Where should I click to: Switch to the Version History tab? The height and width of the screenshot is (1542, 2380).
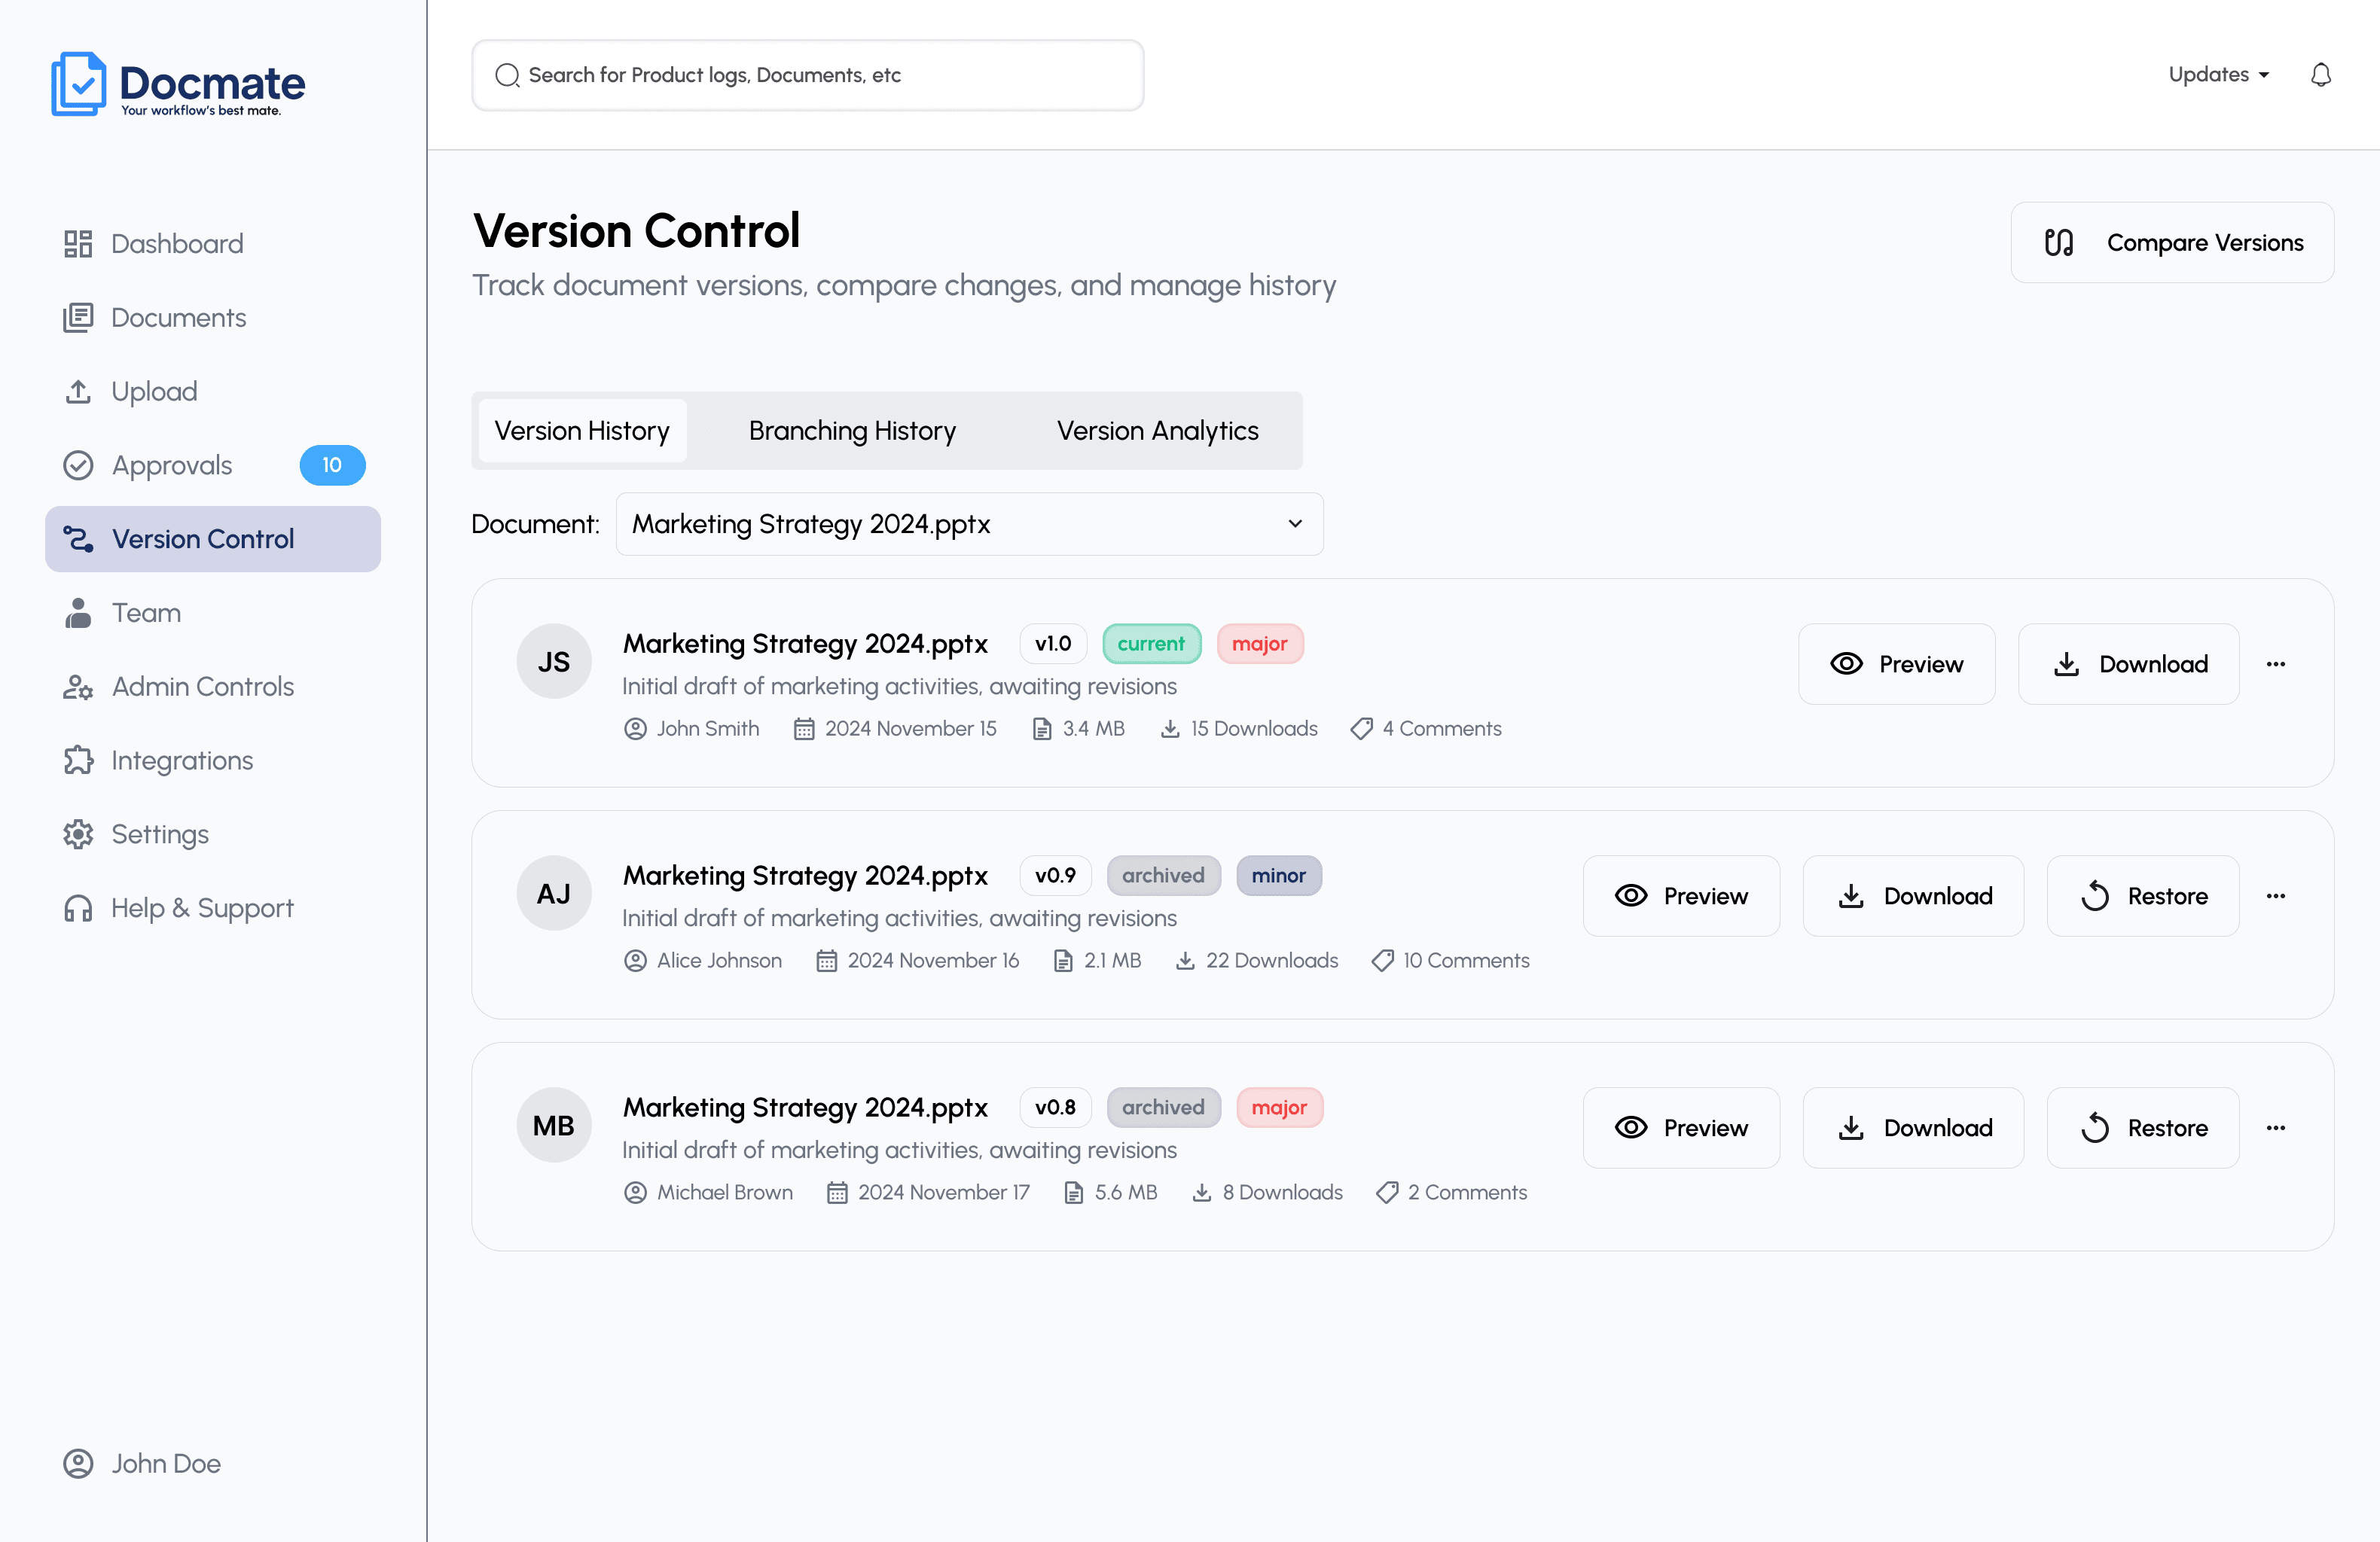[582, 431]
